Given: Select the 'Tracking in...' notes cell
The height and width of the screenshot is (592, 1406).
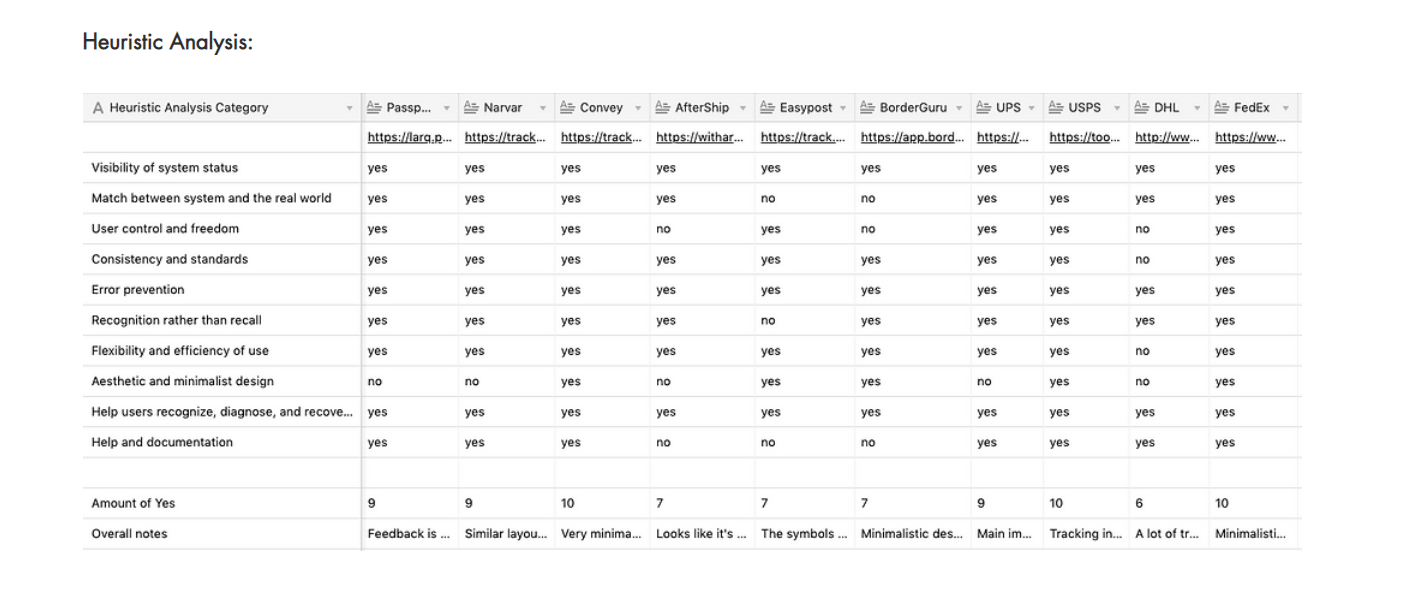Looking at the screenshot, I should [1085, 534].
